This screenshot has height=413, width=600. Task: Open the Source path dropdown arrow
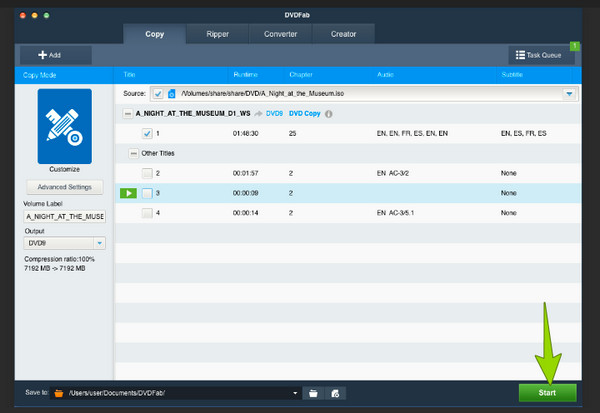[x=569, y=93]
